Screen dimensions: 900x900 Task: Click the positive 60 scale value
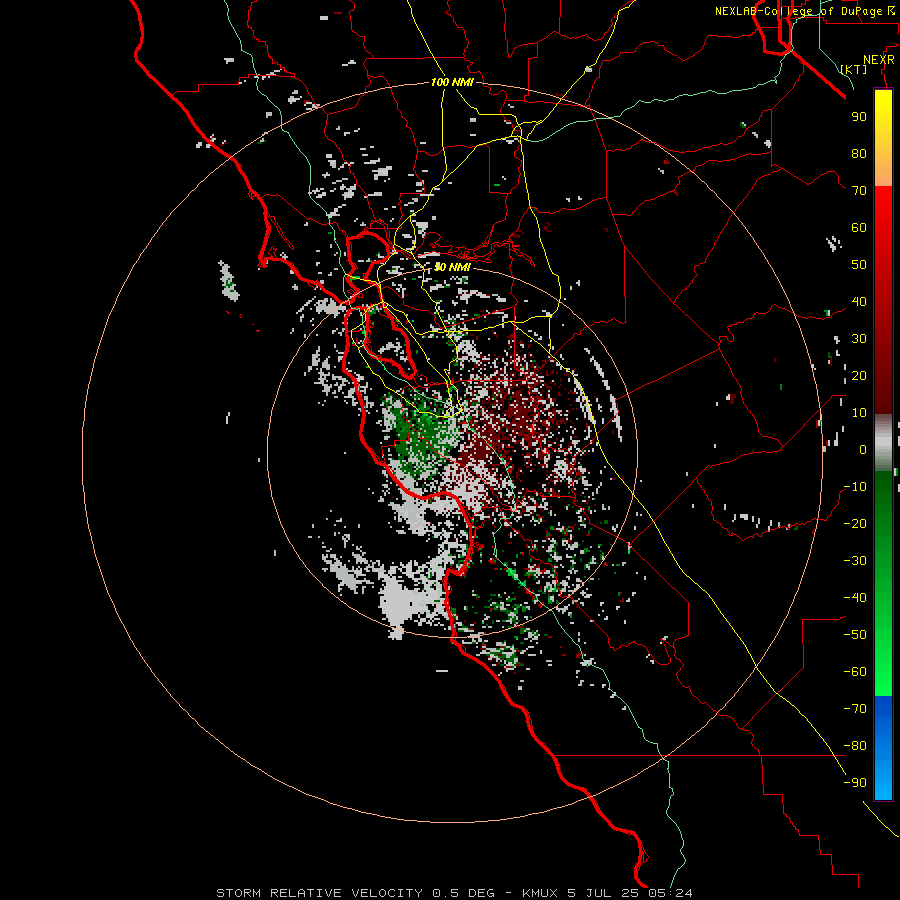point(859,227)
